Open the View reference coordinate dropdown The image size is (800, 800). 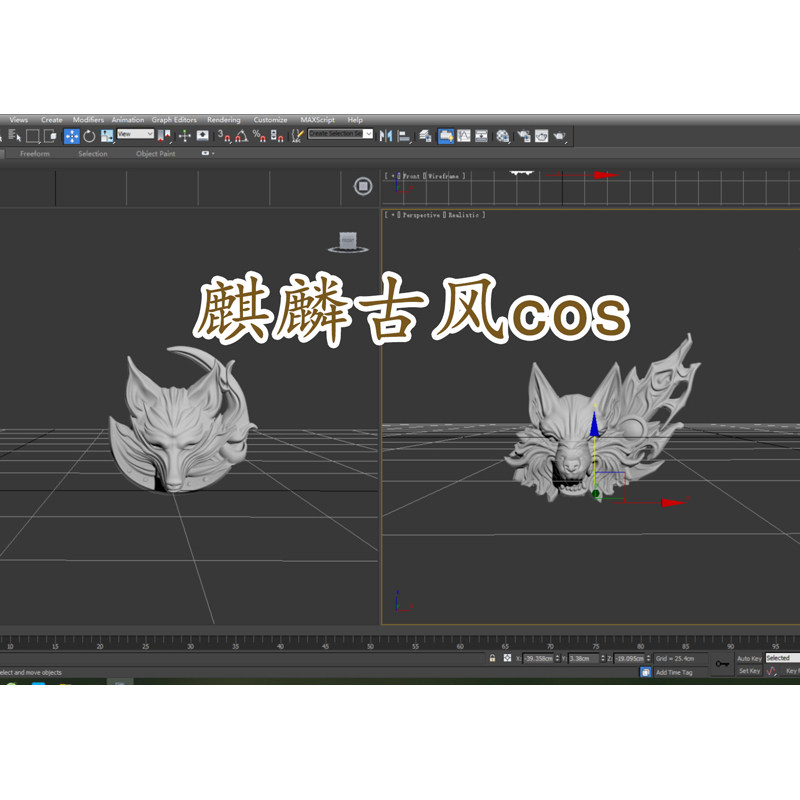coord(135,134)
